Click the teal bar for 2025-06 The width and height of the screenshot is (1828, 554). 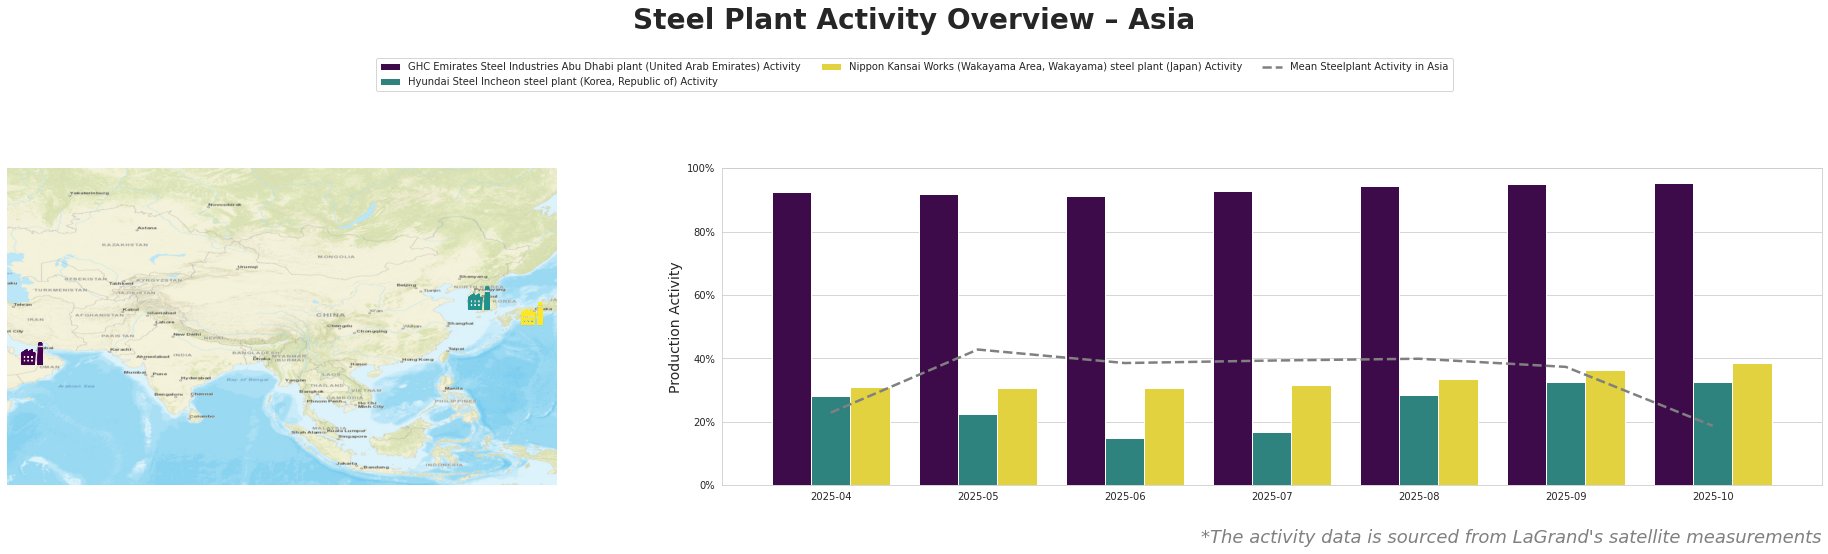[x=1125, y=462]
